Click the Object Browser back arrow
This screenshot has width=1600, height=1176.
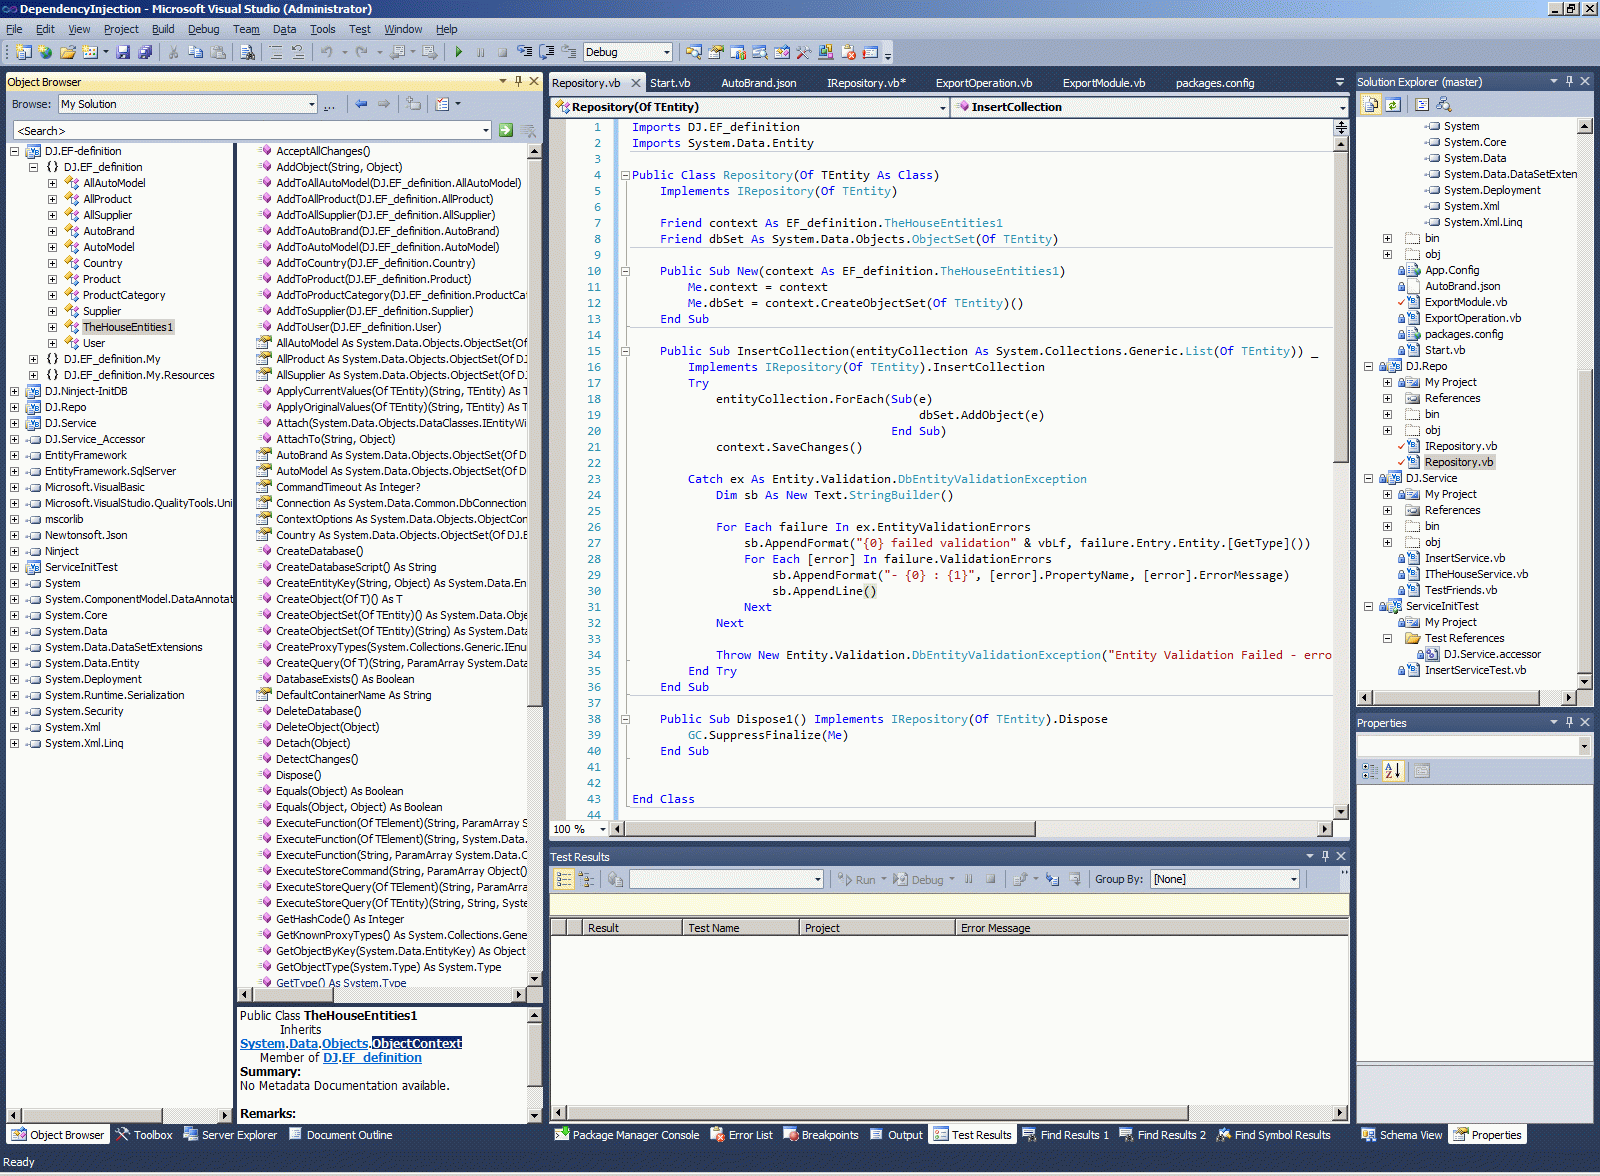tap(361, 104)
